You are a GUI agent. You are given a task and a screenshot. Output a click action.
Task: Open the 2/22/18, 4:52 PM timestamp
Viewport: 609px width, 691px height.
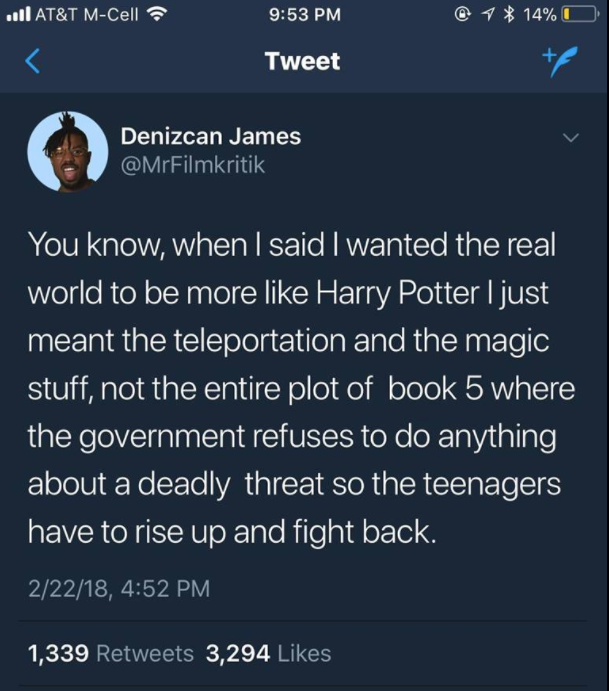[119, 588]
